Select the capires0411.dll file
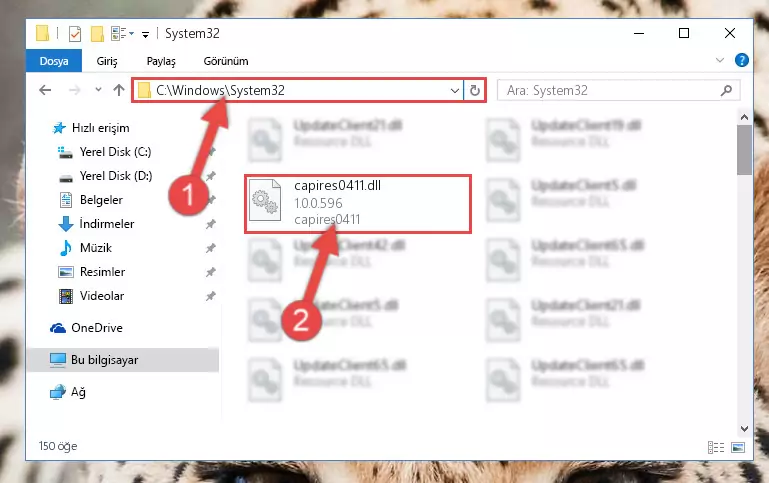This screenshot has height=483, width=769. click(358, 203)
